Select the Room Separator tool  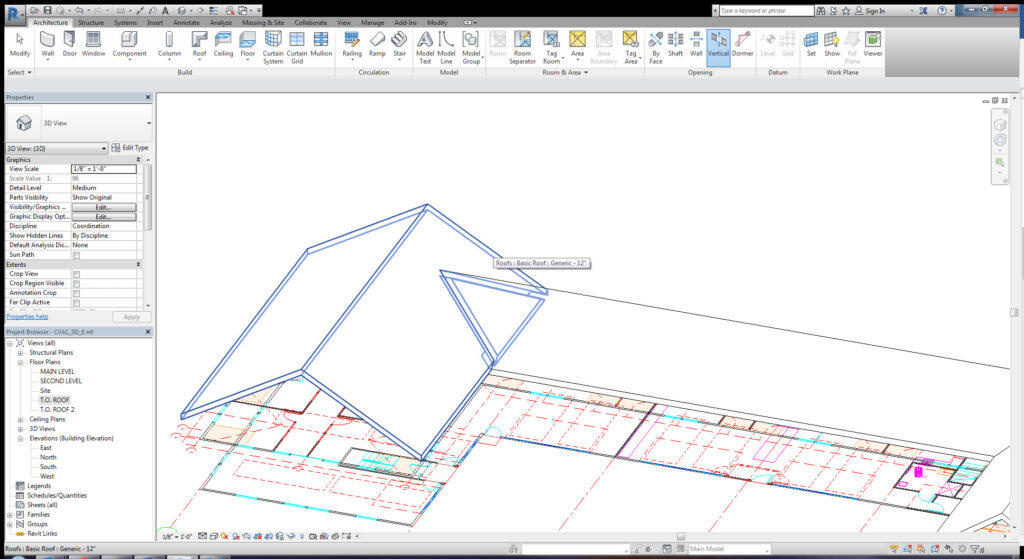522,48
